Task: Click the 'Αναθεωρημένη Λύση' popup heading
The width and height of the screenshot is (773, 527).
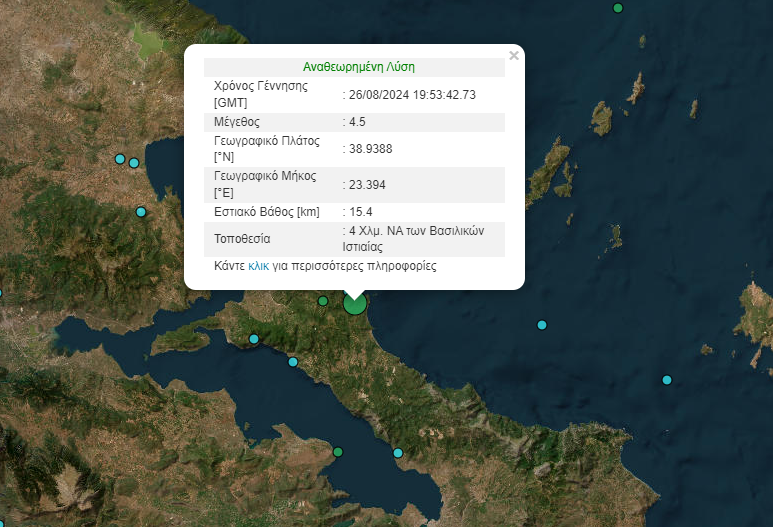Action: (x=358, y=67)
